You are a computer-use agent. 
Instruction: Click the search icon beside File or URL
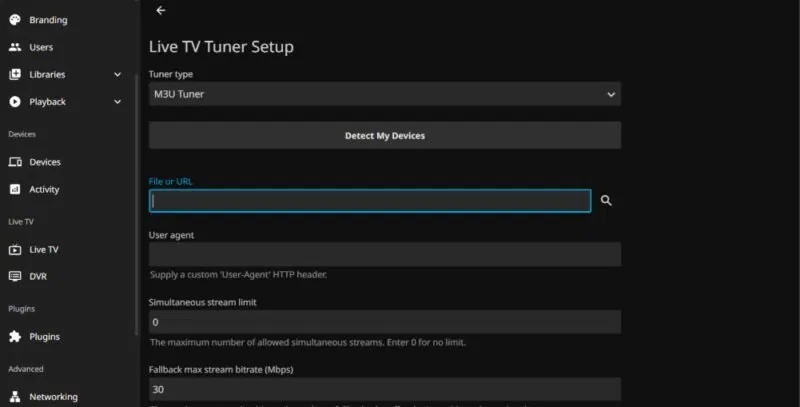[x=606, y=201]
